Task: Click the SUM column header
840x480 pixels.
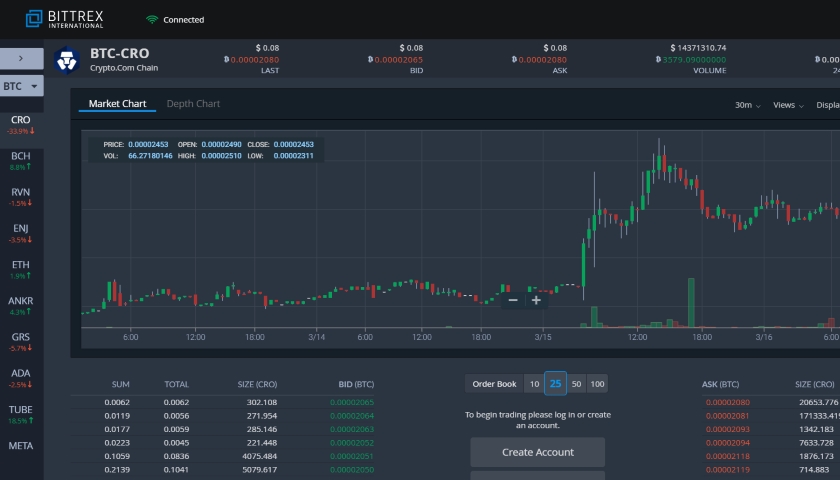Action: (121, 384)
